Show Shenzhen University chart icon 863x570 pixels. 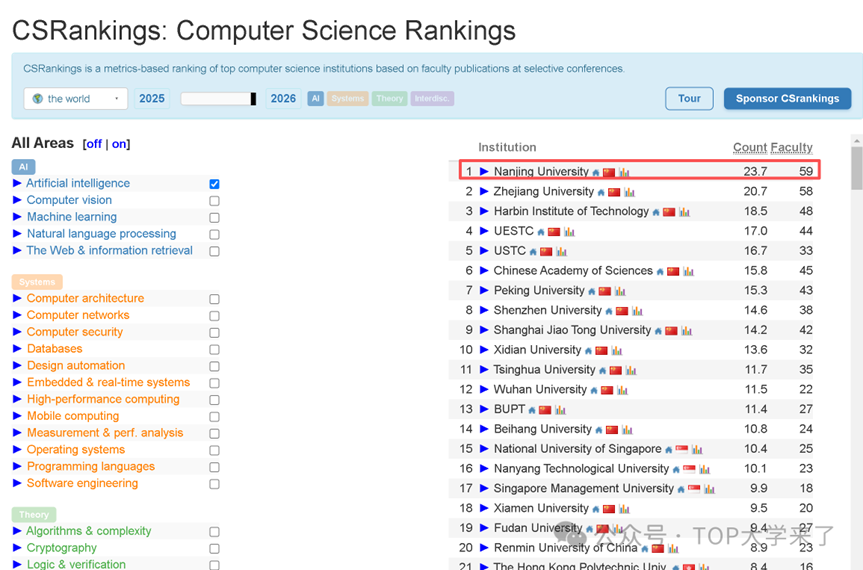coord(637,311)
